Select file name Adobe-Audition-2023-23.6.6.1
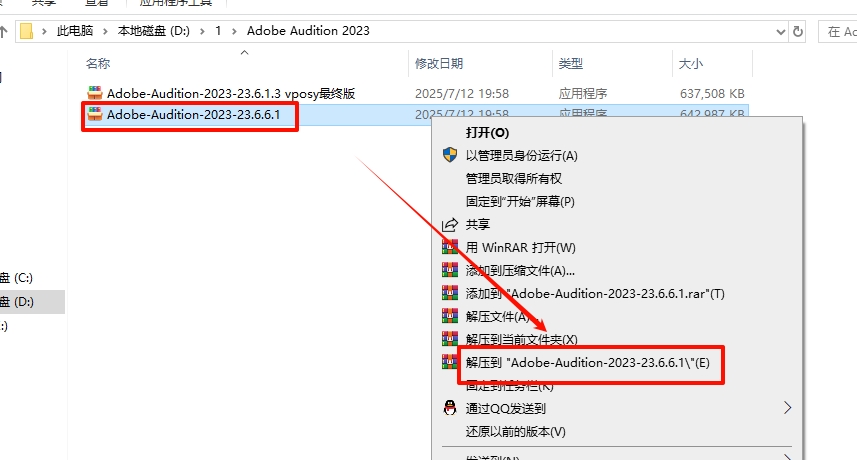857x460 pixels. point(193,114)
